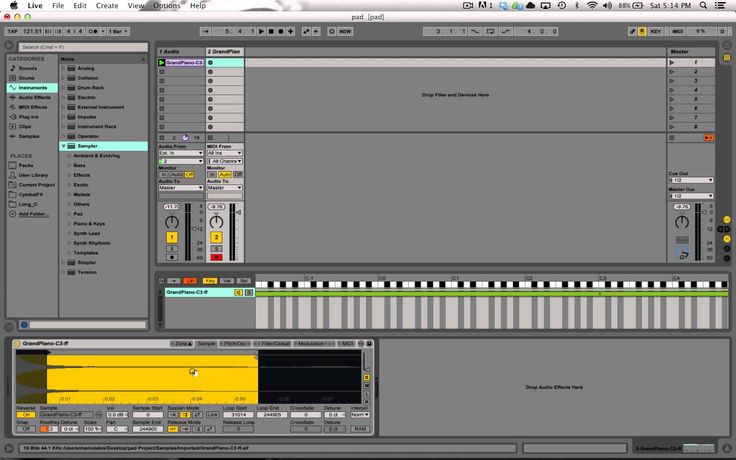Click the browser search field
This screenshot has width=736, height=460.
(x=83, y=47)
